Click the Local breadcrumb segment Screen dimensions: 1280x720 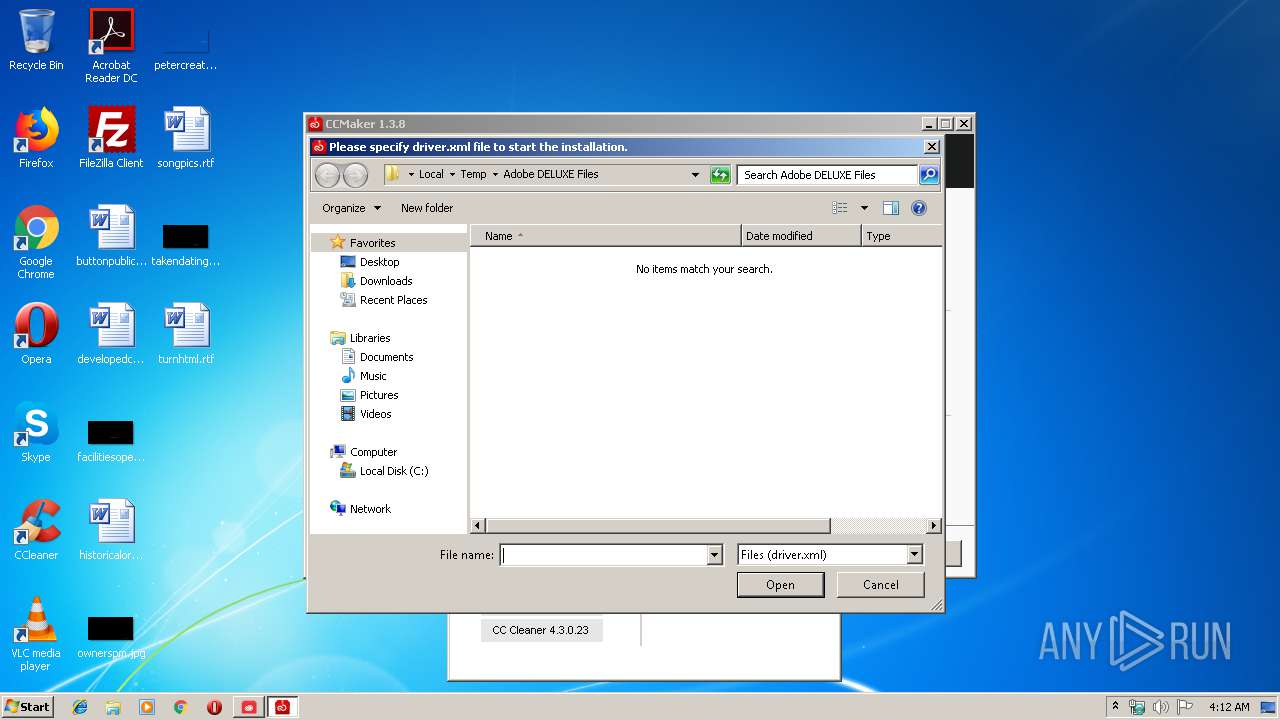431,174
